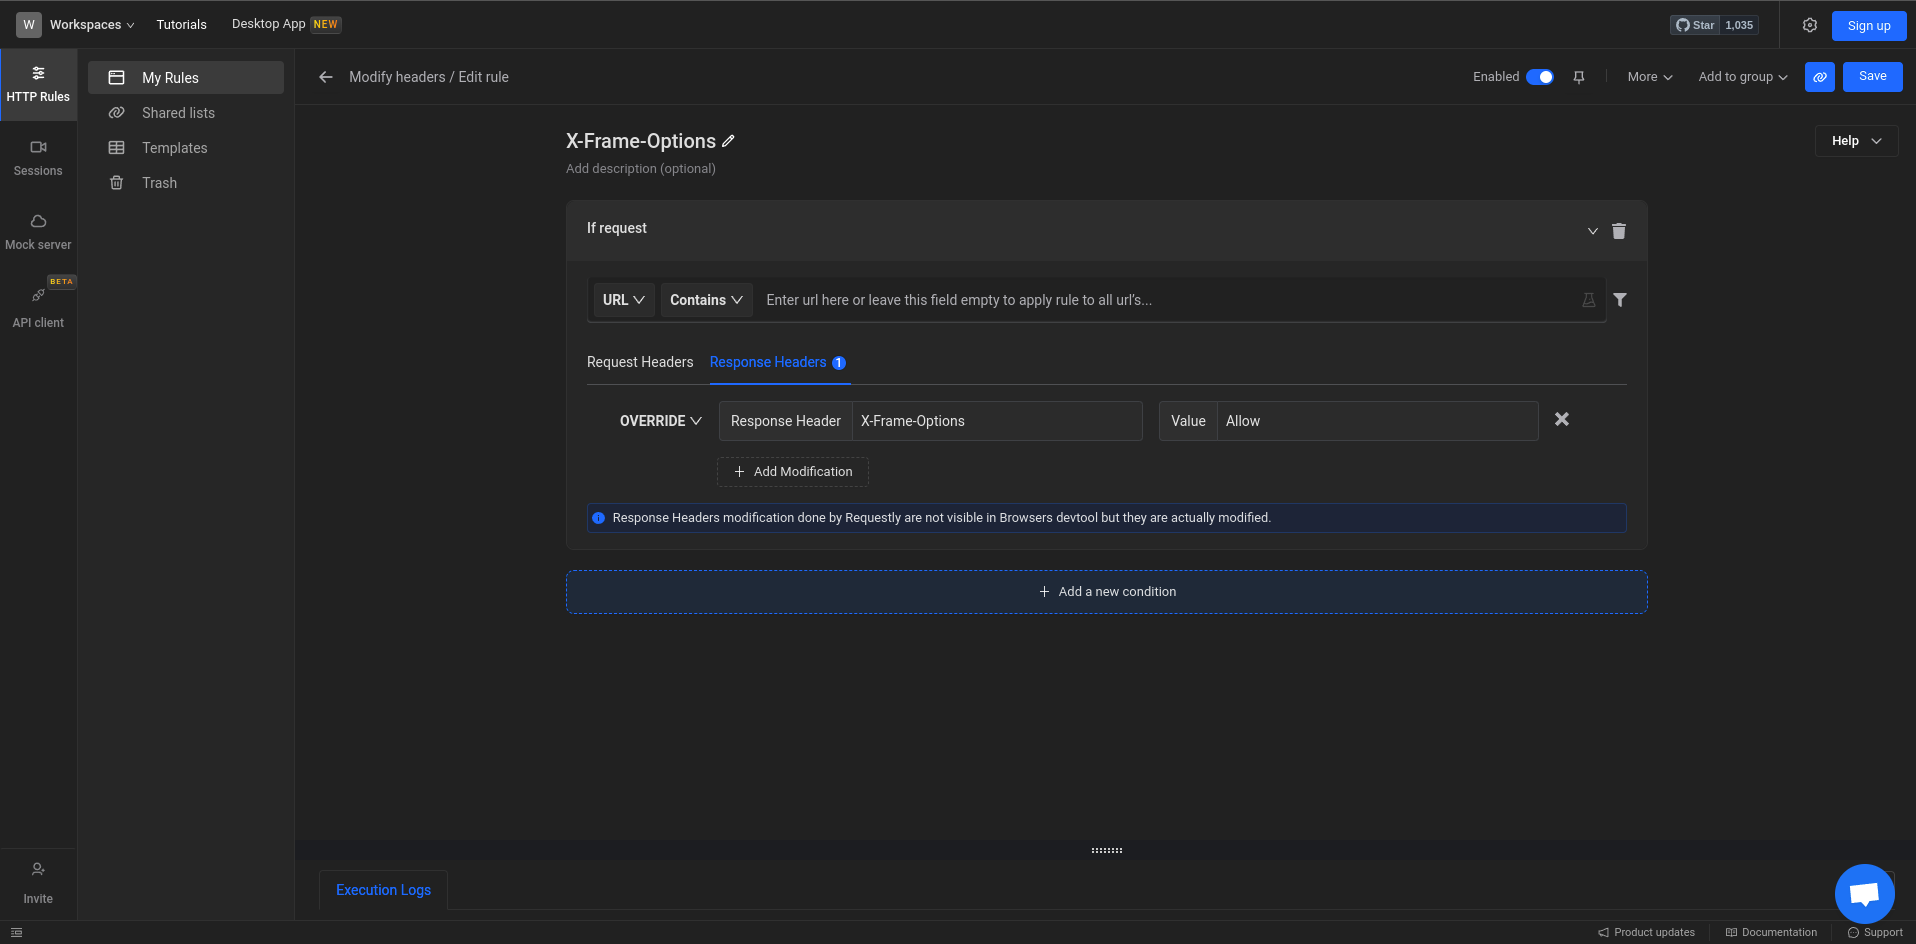Open the API client beta section
This screenshot has width=1916, height=944.
tap(38, 305)
